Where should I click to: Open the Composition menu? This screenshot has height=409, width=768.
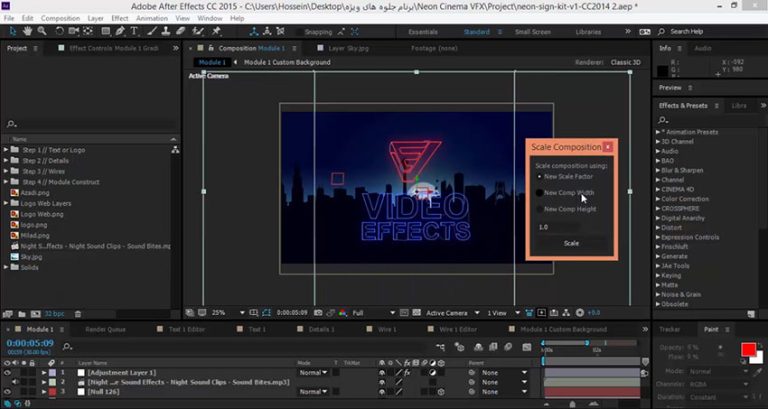pos(60,18)
